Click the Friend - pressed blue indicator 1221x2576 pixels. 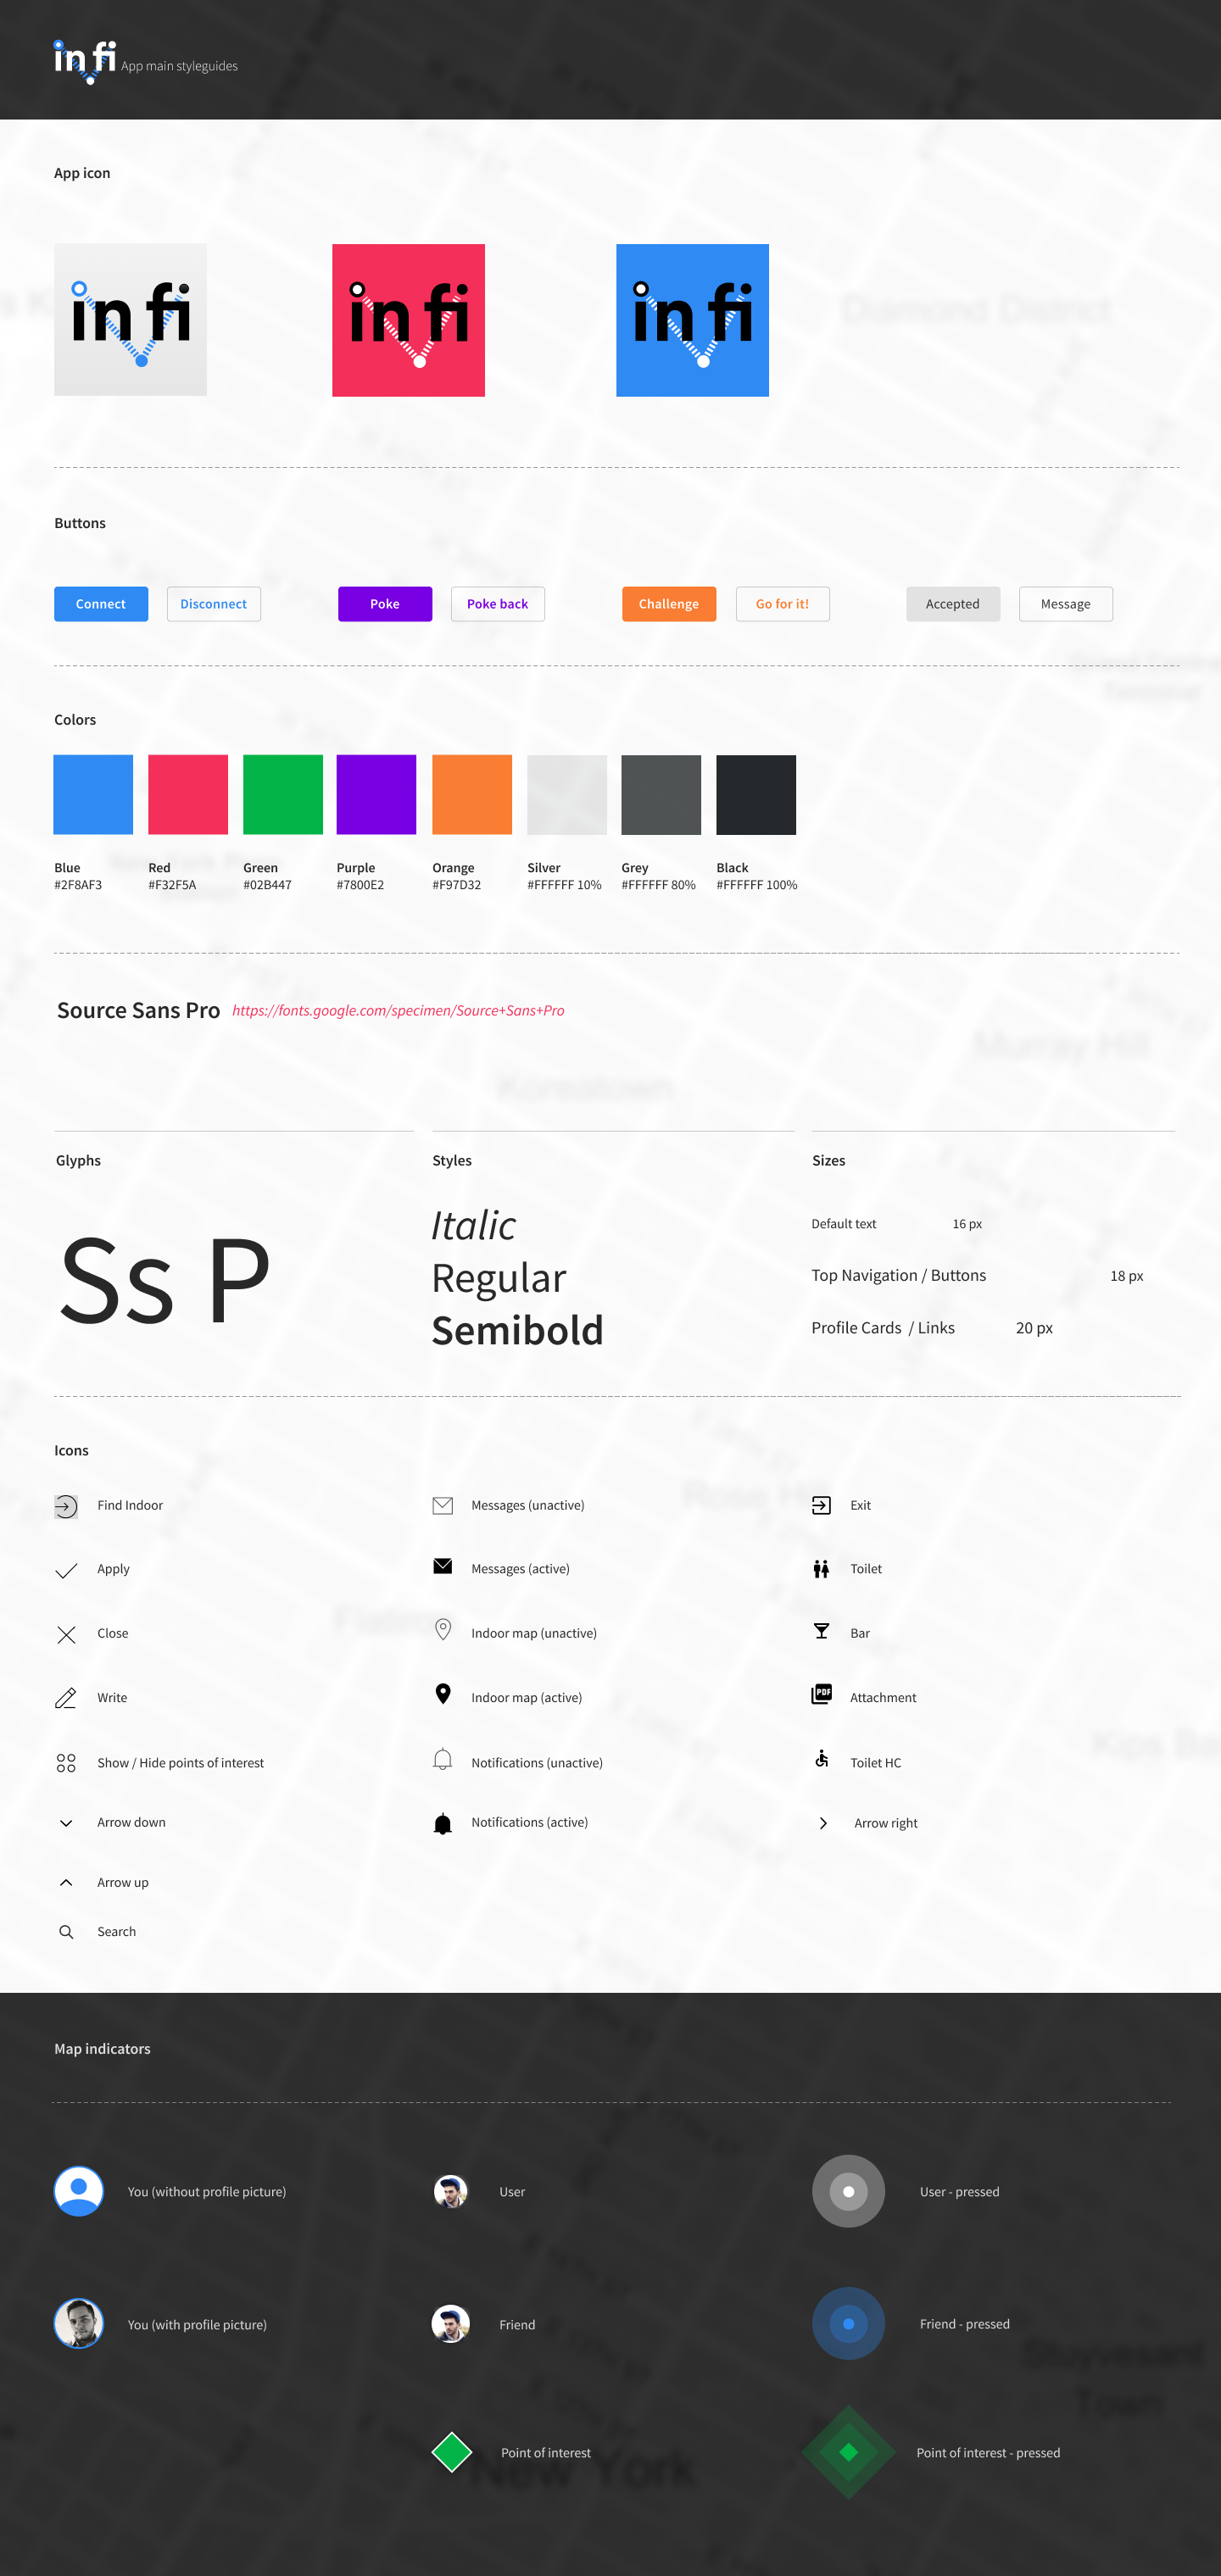click(x=848, y=2324)
